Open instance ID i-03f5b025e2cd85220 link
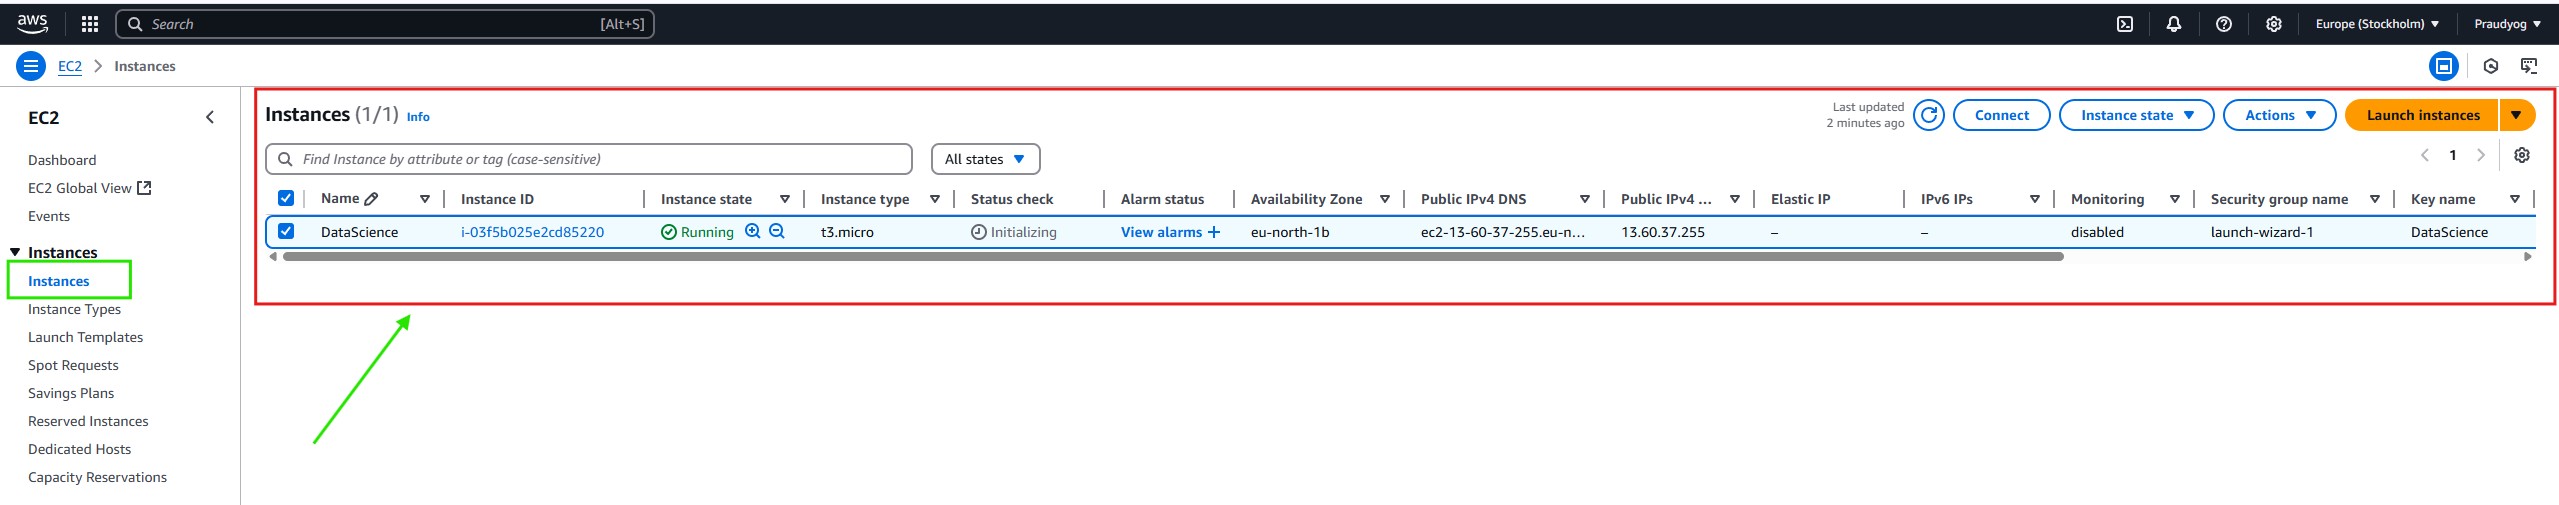Viewport: 2559px width, 505px height. (x=532, y=232)
